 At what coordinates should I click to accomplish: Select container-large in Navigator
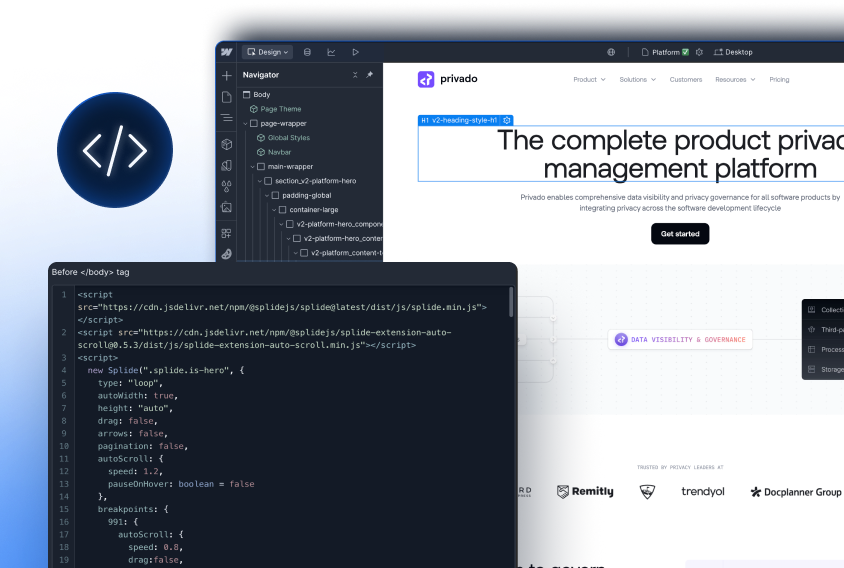coord(314,210)
